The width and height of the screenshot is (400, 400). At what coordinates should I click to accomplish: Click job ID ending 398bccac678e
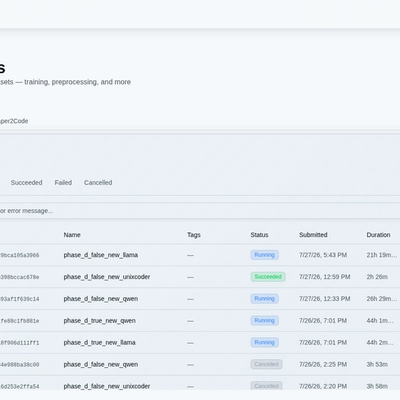(x=19, y=277)
